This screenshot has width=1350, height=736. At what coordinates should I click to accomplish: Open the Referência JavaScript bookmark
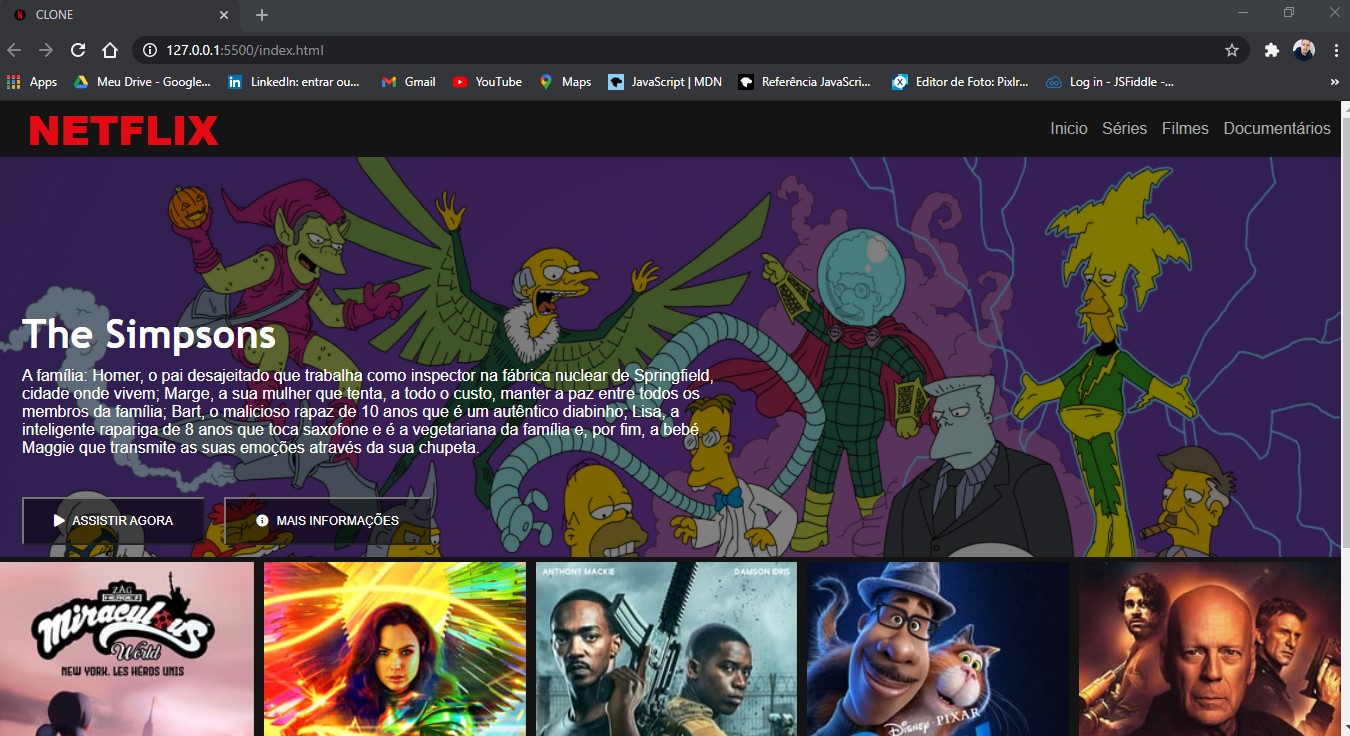[x=805, y=82]
